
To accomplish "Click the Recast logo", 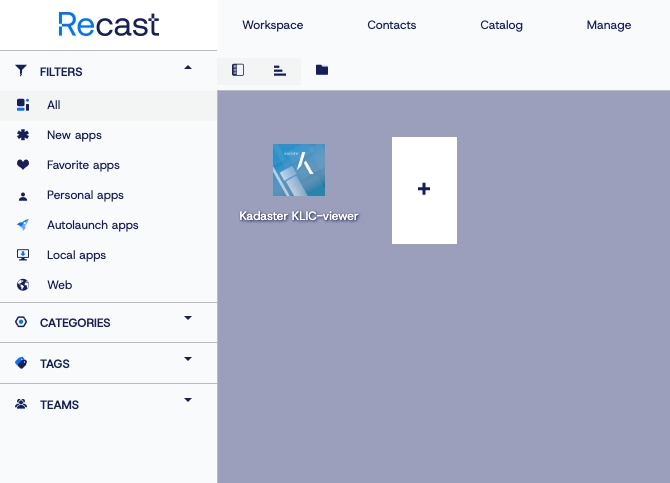I will pyautogui.click(x=108, y=25).
